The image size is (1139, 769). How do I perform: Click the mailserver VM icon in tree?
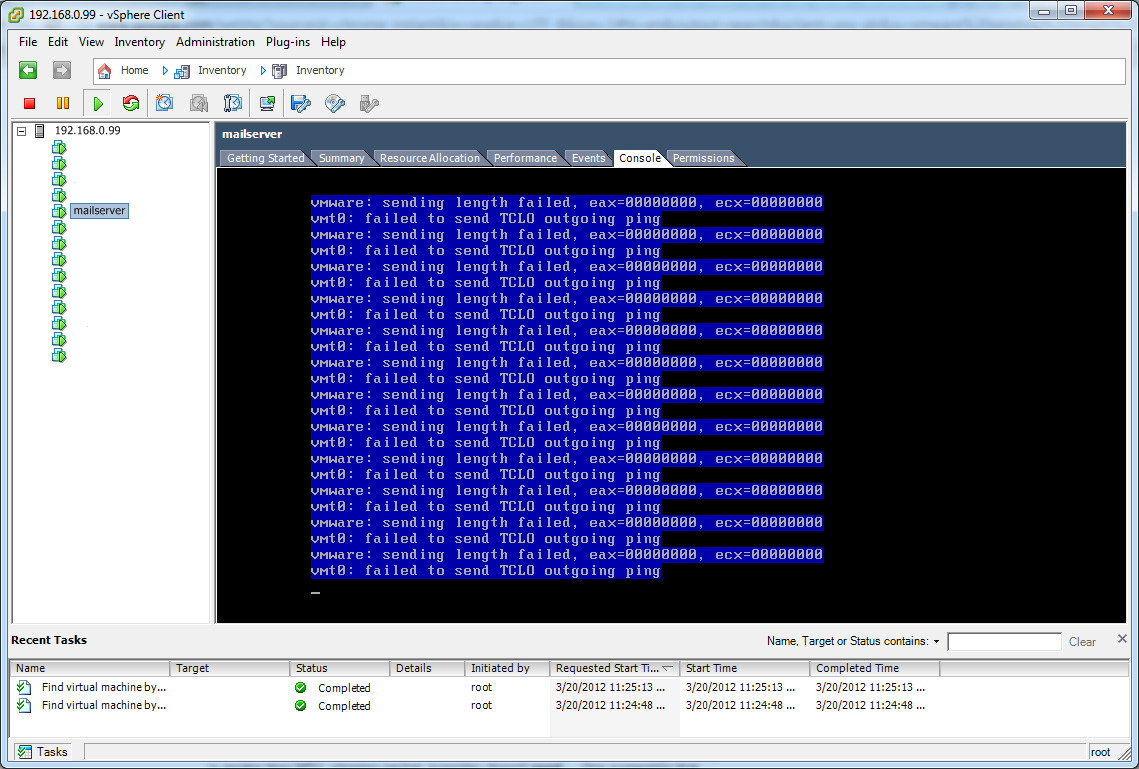[59, 211]
